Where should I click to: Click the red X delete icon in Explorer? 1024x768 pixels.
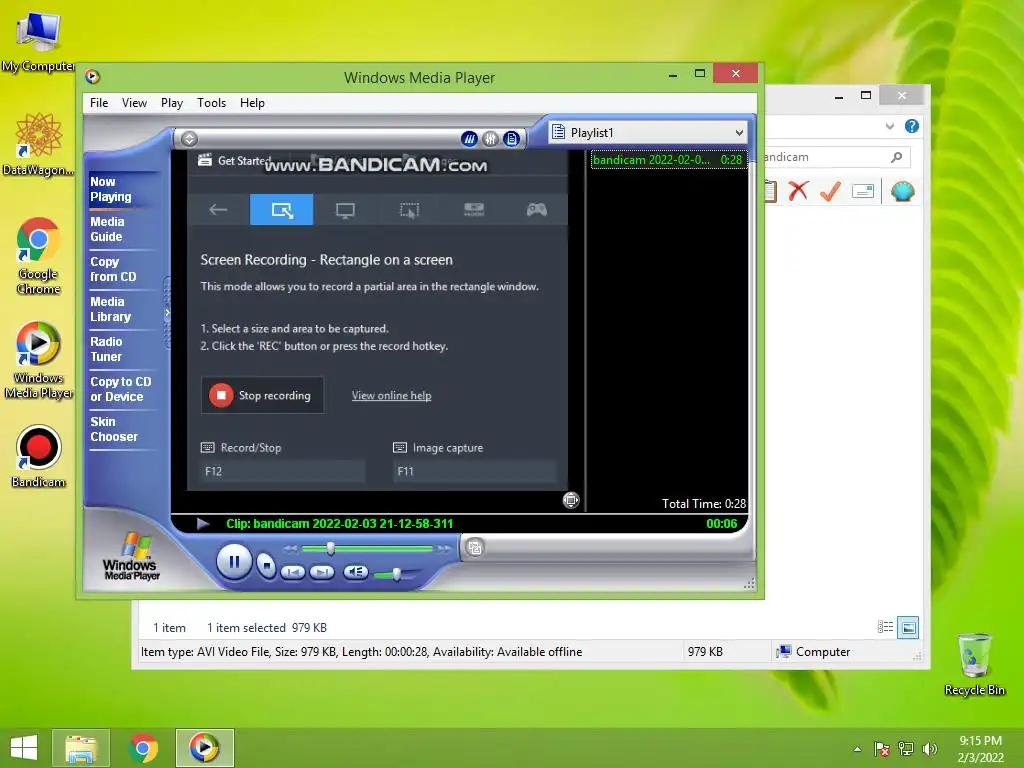coord(798,191)
